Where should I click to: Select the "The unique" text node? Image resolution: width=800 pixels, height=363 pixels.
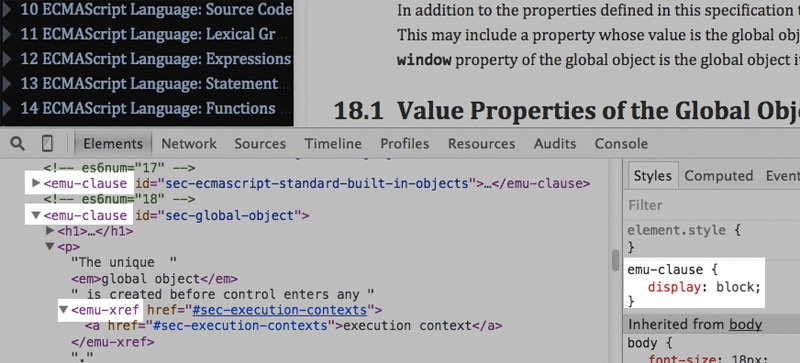[x=123, y=263]
